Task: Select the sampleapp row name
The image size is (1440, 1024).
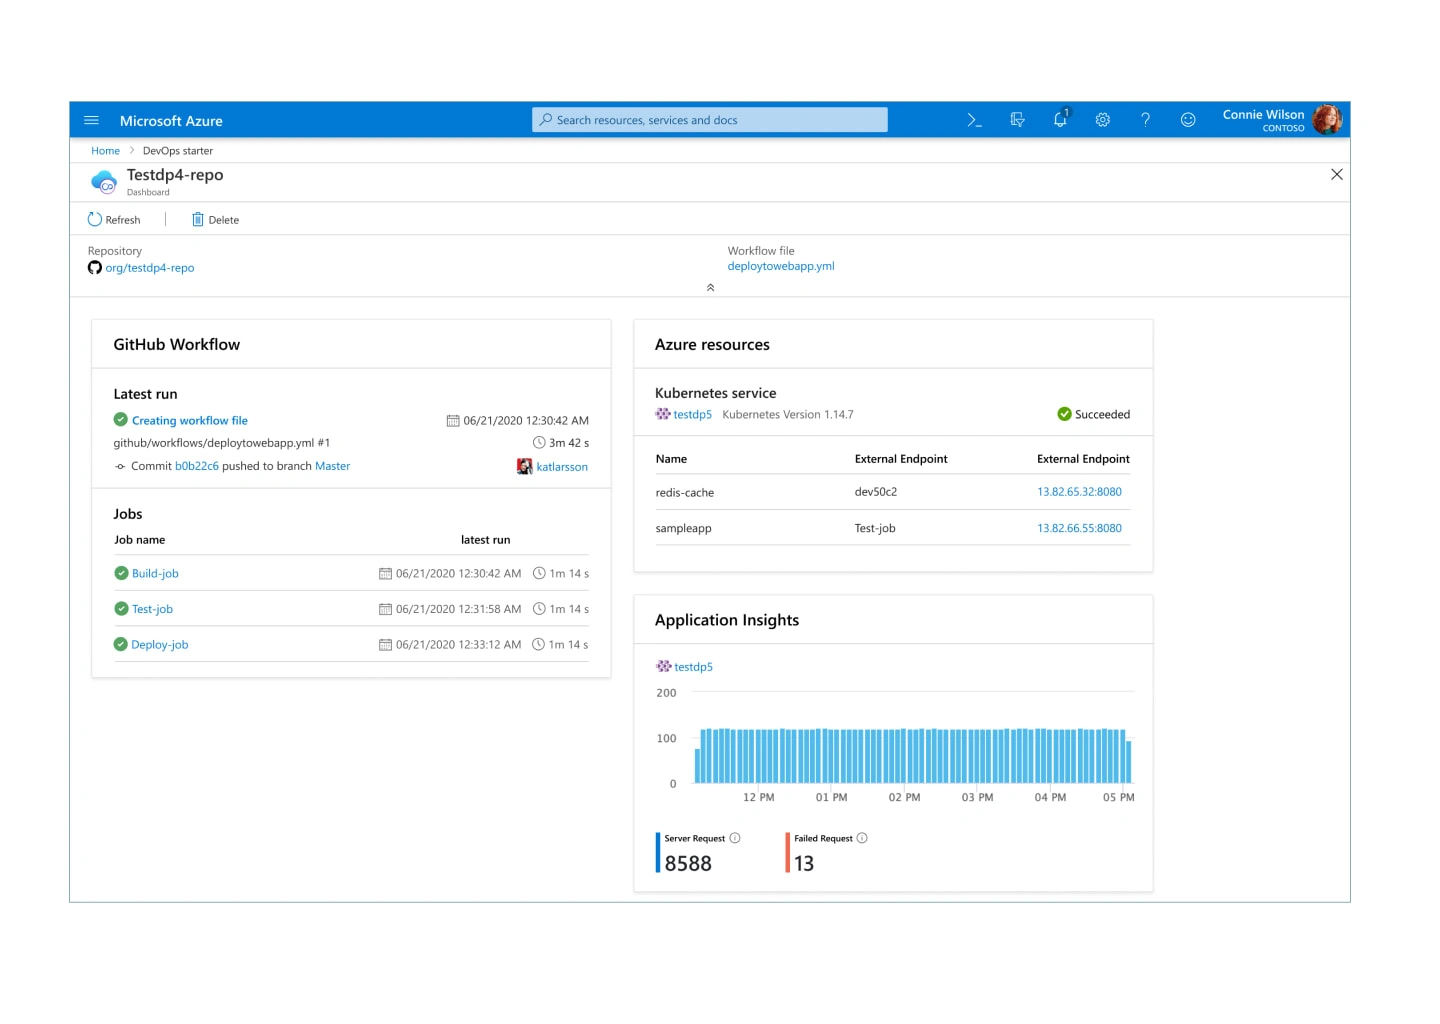Action: 684,529
